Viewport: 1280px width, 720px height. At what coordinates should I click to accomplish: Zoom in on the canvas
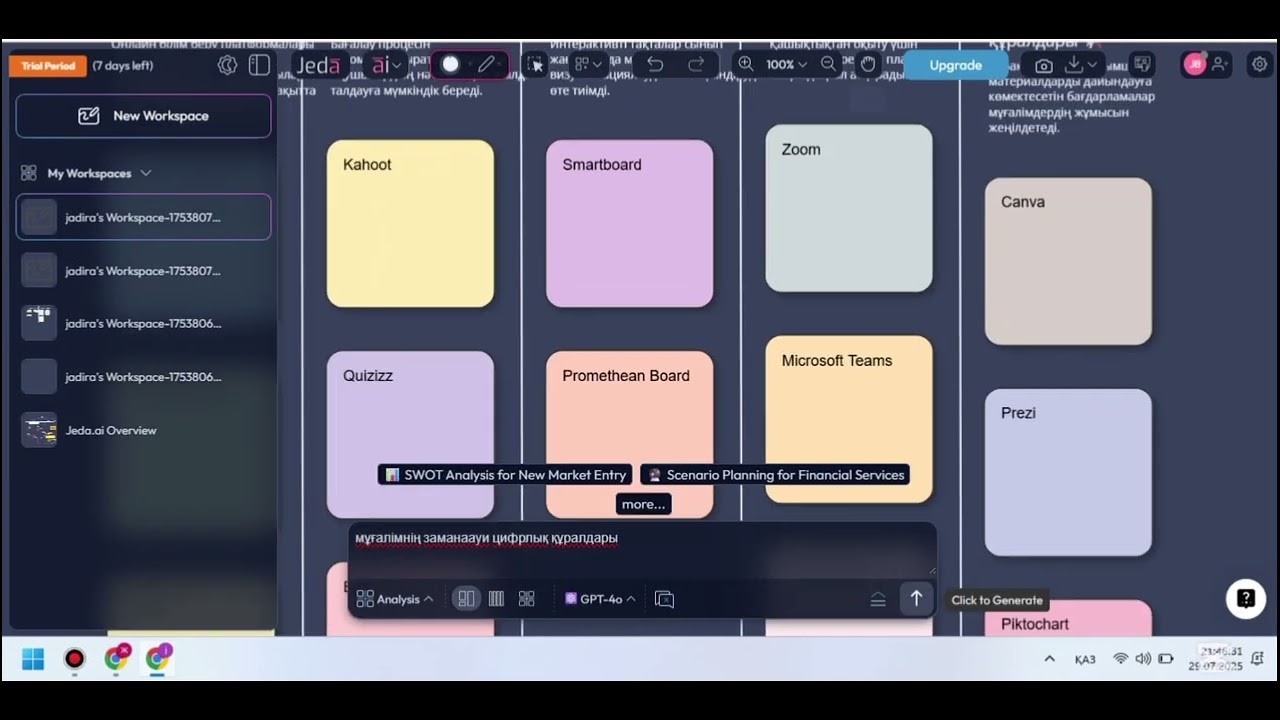tap(746, 65)
